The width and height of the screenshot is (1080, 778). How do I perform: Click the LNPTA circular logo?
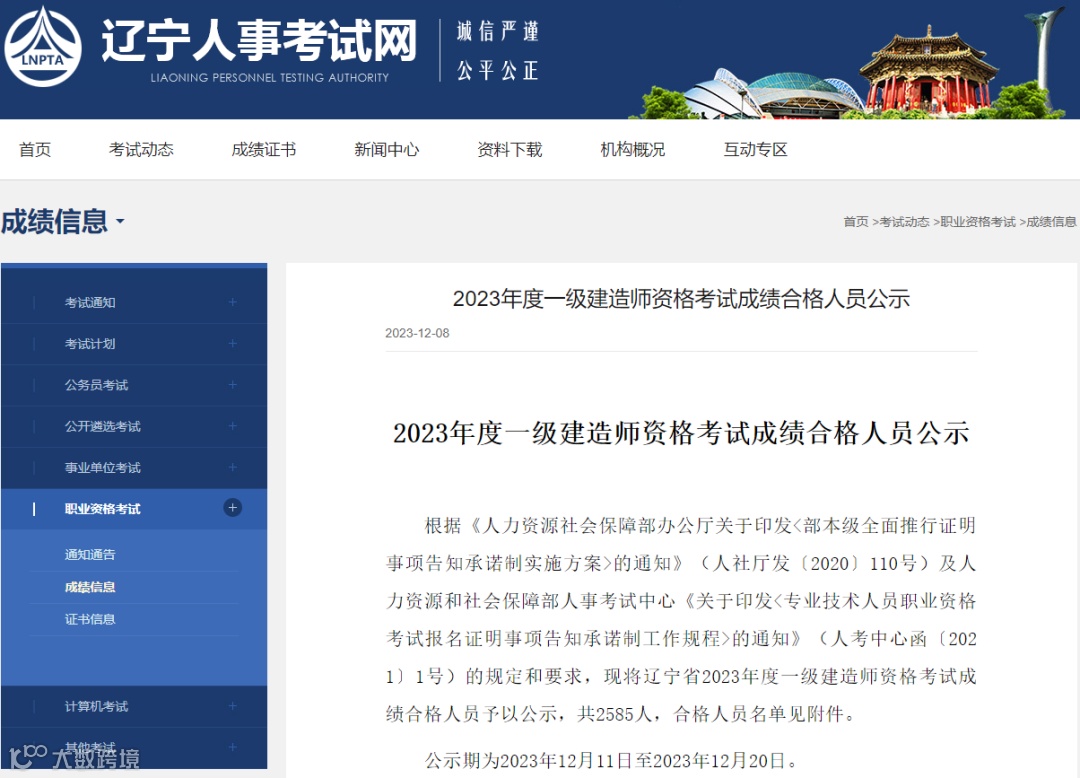pos(43,47)
